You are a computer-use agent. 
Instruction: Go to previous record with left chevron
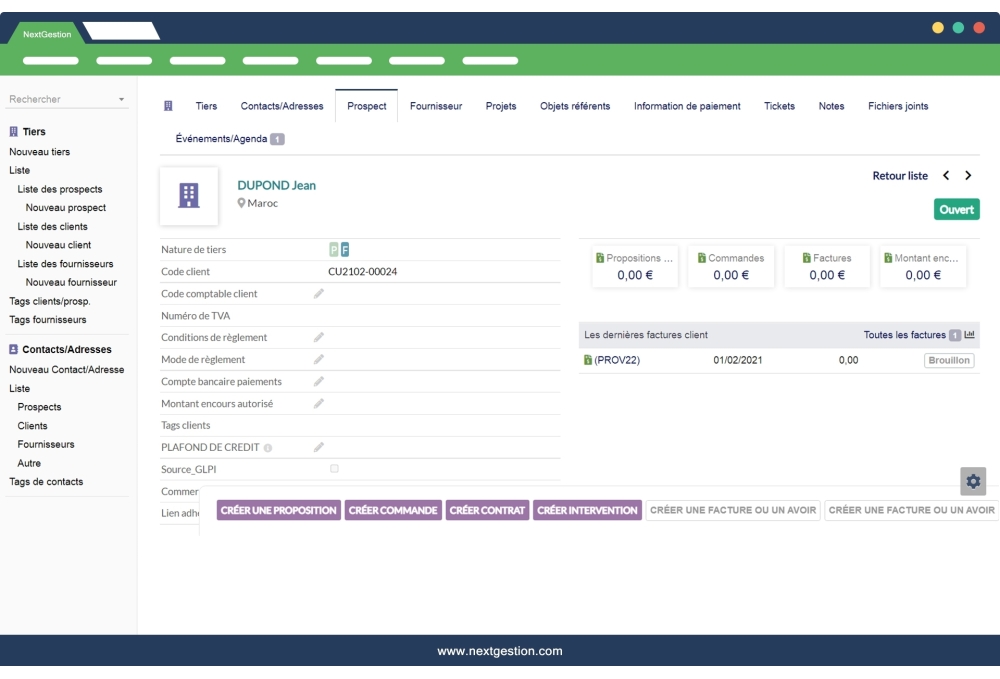coord(946,176)
